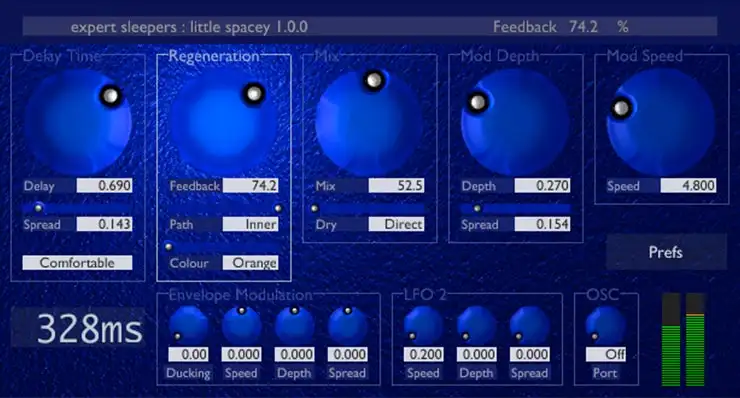The image size is (740, 398).
Task: Open the Colour dropdown showing Orange
Action: (x=250, y=263)
